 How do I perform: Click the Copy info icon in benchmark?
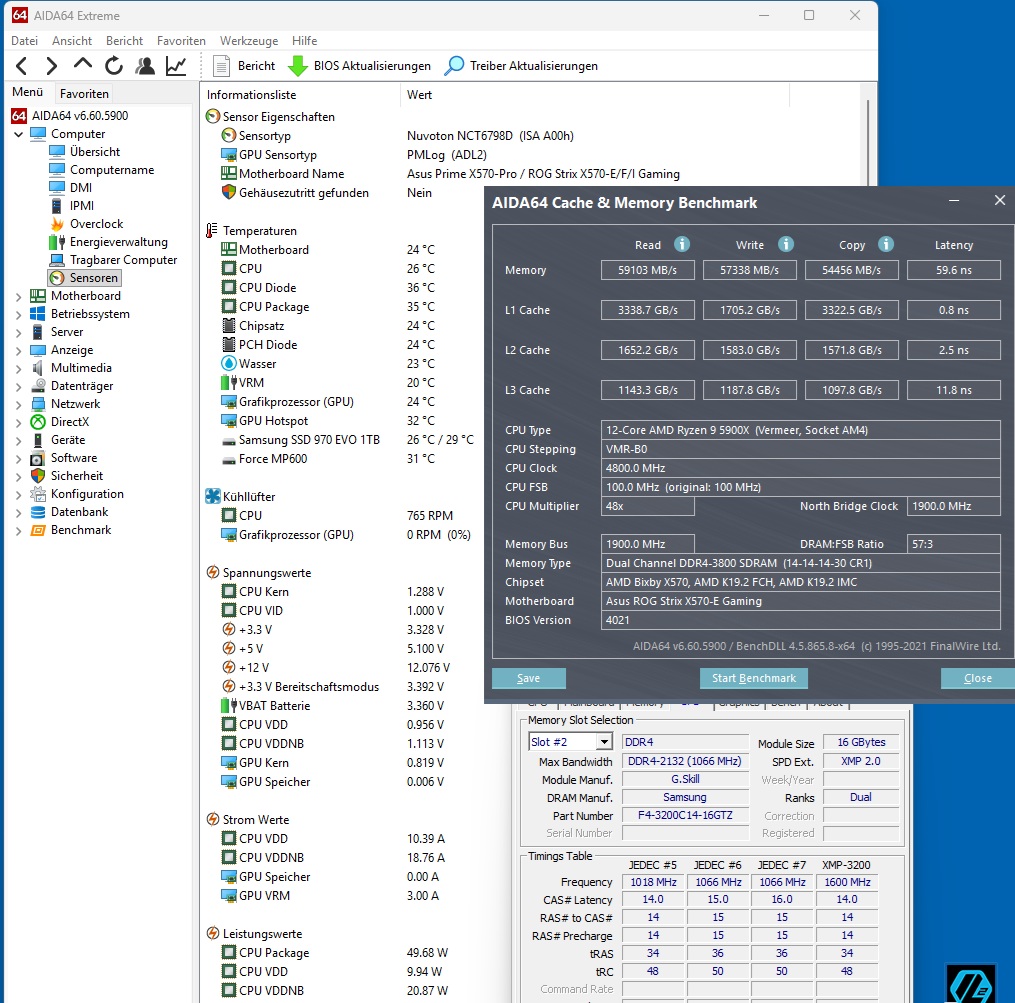[886, 244]
